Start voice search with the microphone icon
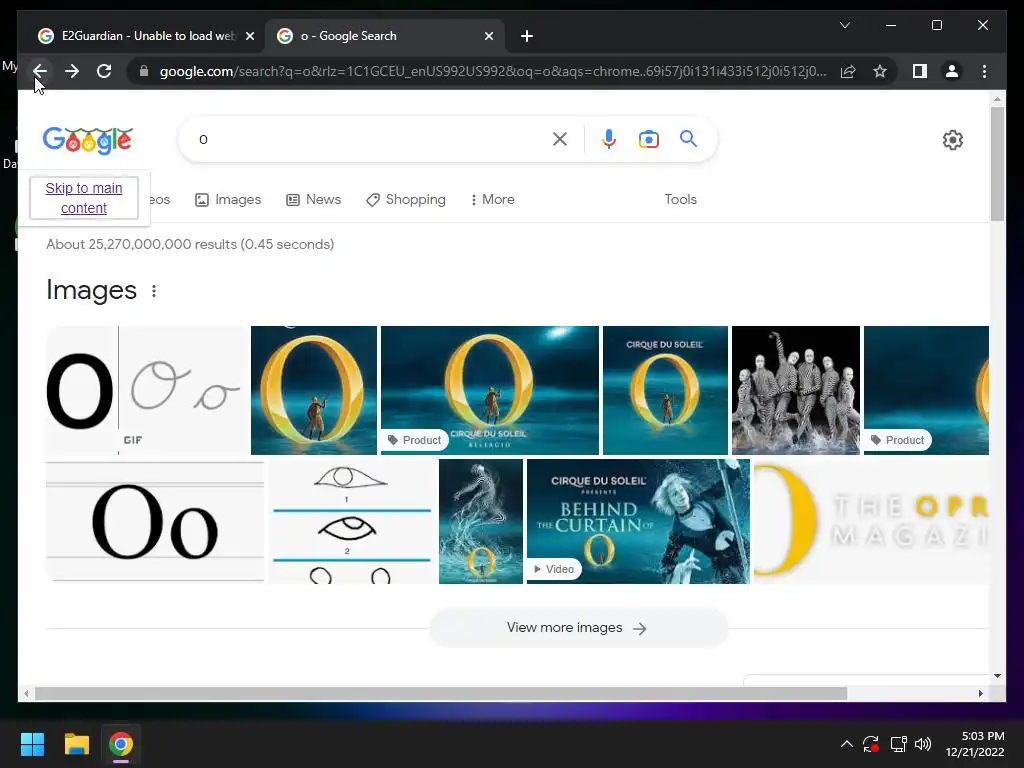This screenshot has width=1024, height=768. [609, 139]
